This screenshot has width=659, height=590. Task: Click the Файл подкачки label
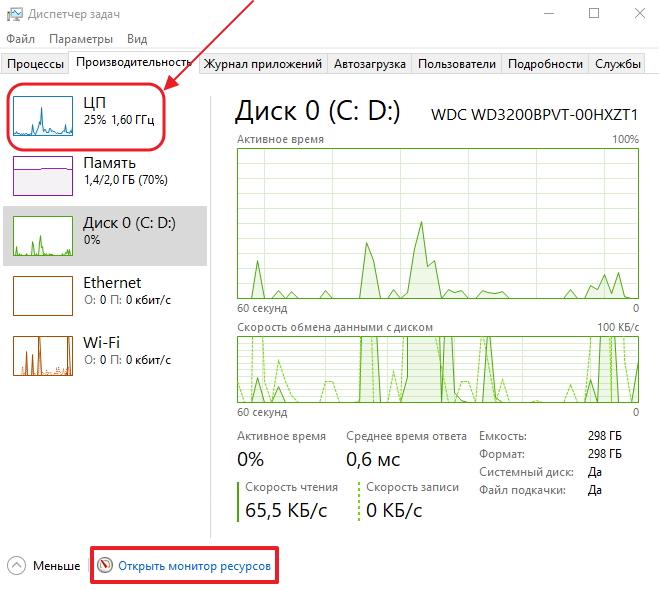pos(522,490)
